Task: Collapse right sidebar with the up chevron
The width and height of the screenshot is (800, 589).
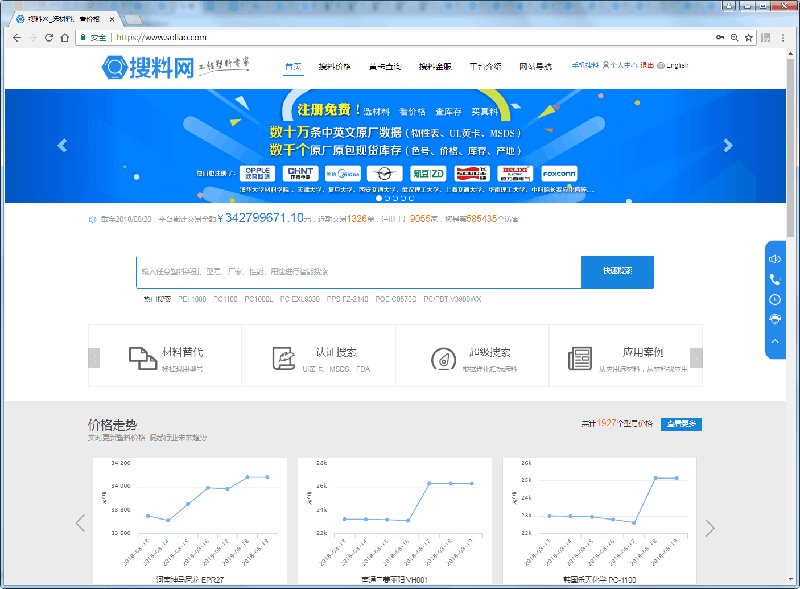Action: (775, 342)
